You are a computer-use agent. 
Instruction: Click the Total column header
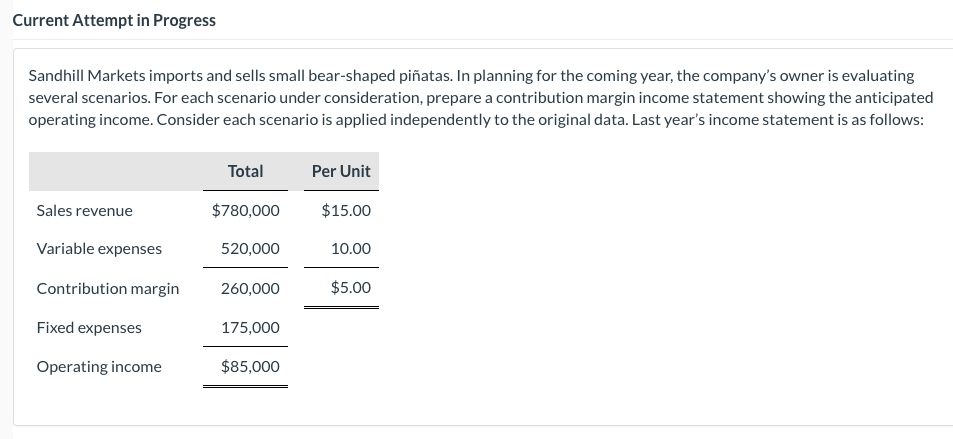click(x=246, y=171)
